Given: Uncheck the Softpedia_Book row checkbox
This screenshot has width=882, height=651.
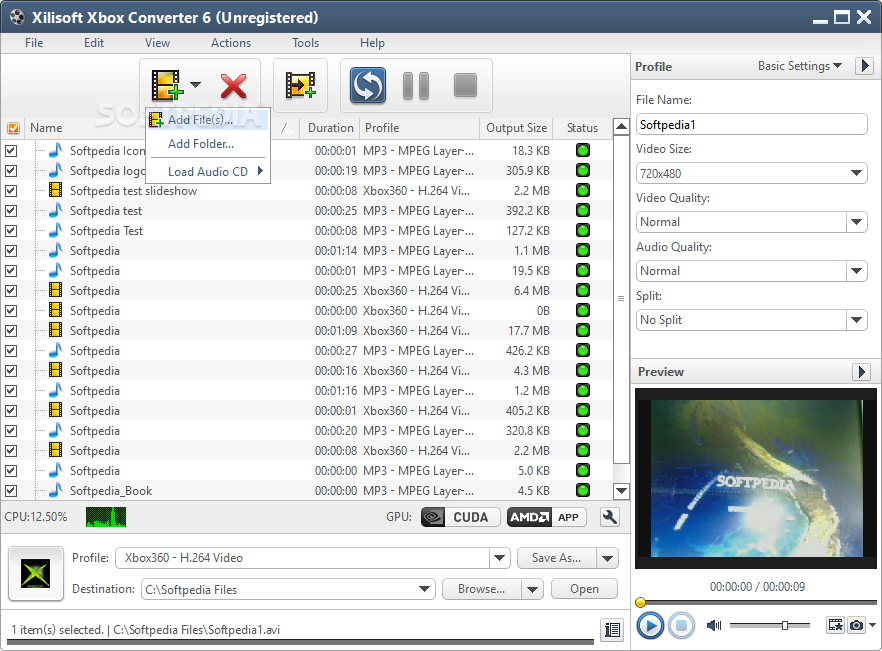Looking at the screenshot, I should point(11,491).
